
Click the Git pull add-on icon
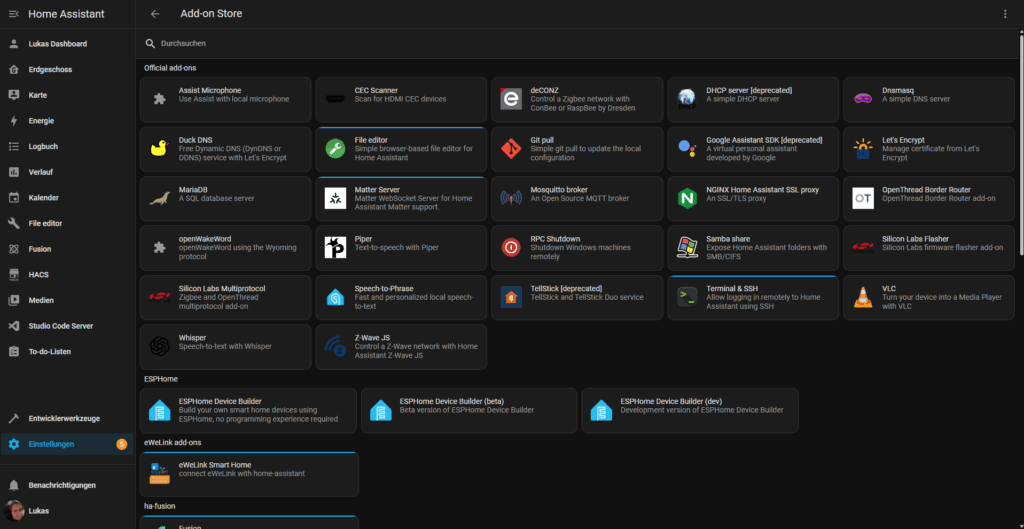pos(511,149)
